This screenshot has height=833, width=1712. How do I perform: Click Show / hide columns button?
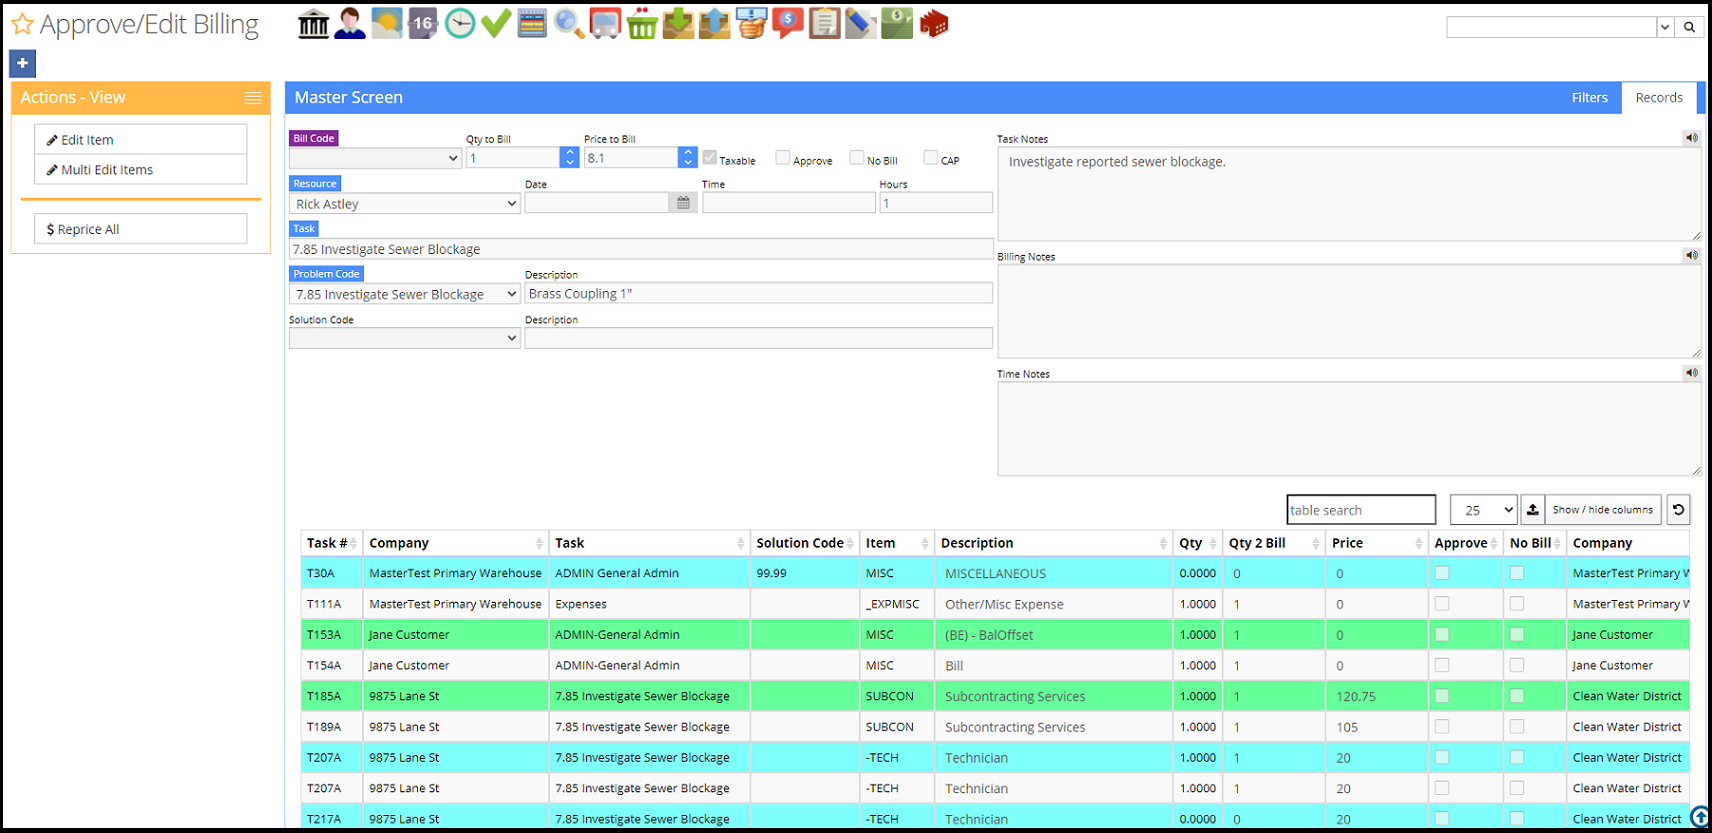coord(1602,510)
